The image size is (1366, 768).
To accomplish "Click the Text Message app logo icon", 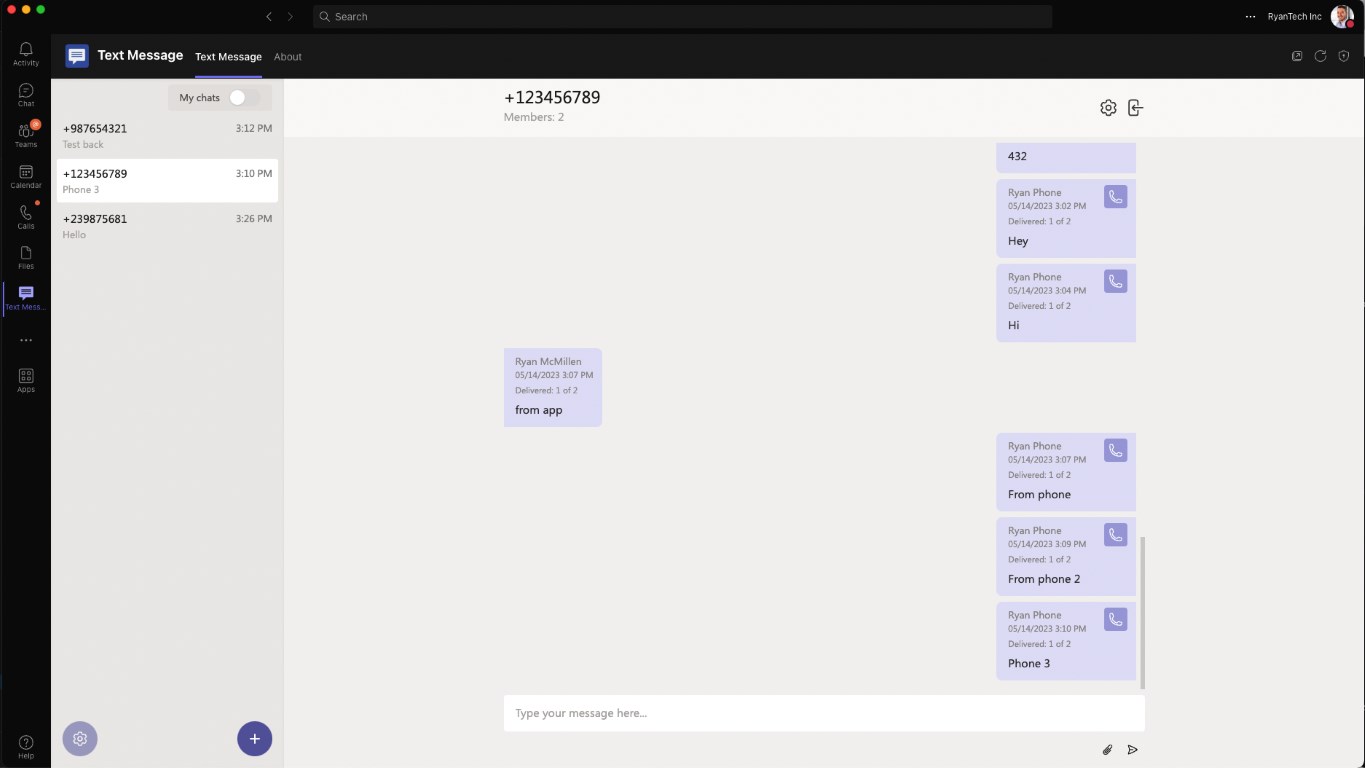I will click(77, 56).
